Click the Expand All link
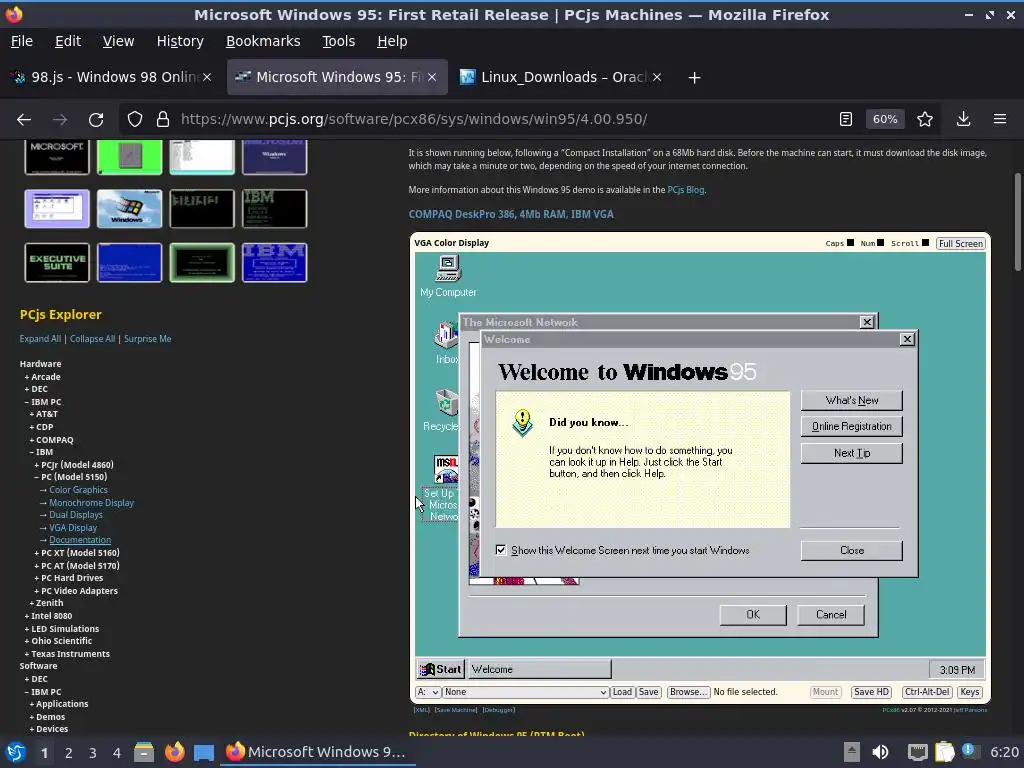The image size is (1024, 768). 40,339
